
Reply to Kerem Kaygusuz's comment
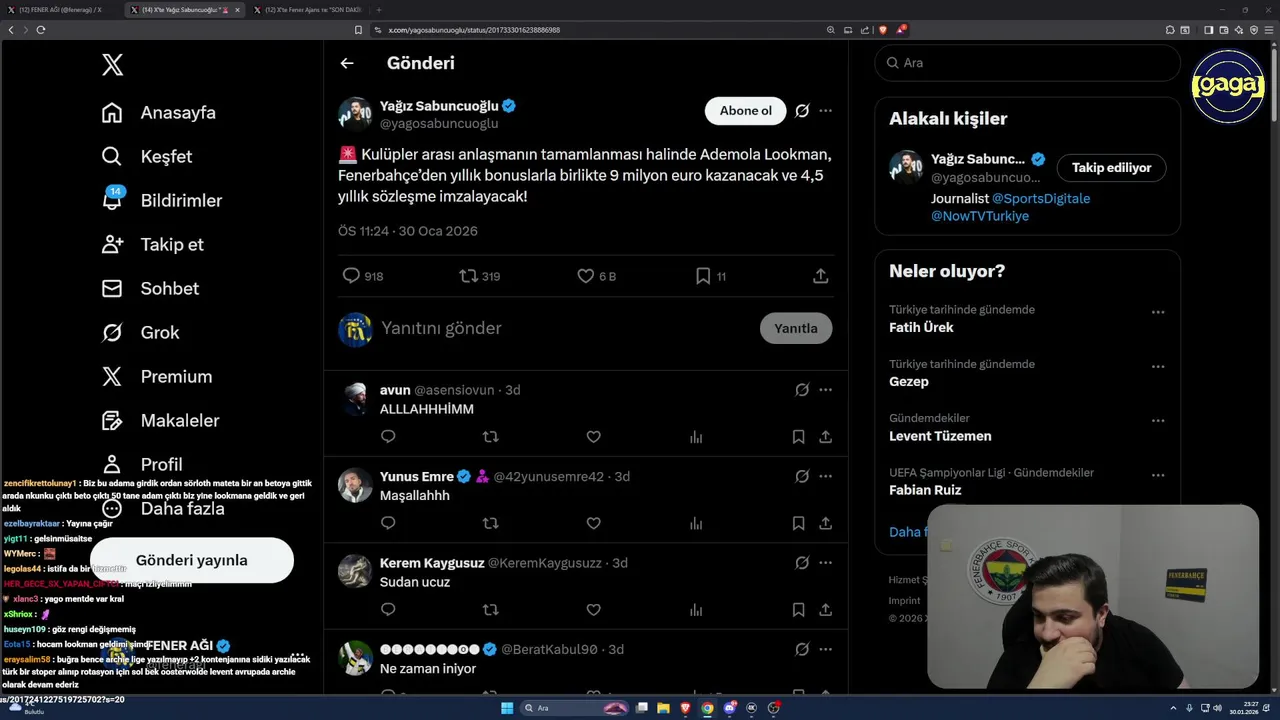388,609
